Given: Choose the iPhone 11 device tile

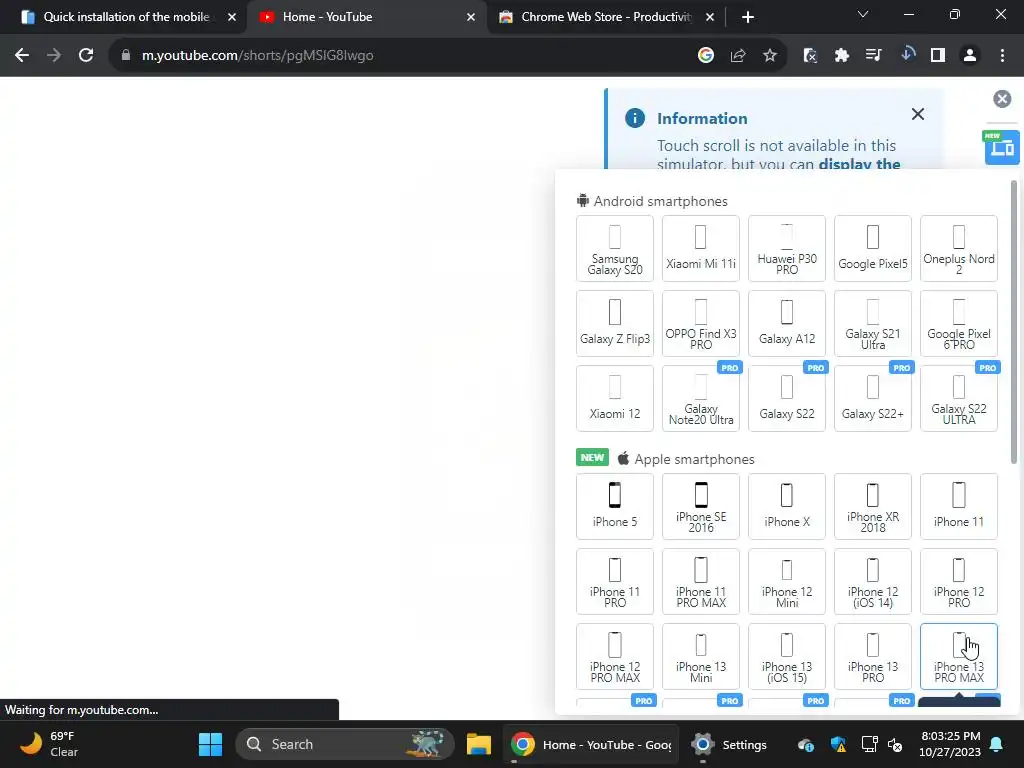Looking at the screenshot, I should click(959, 506).
